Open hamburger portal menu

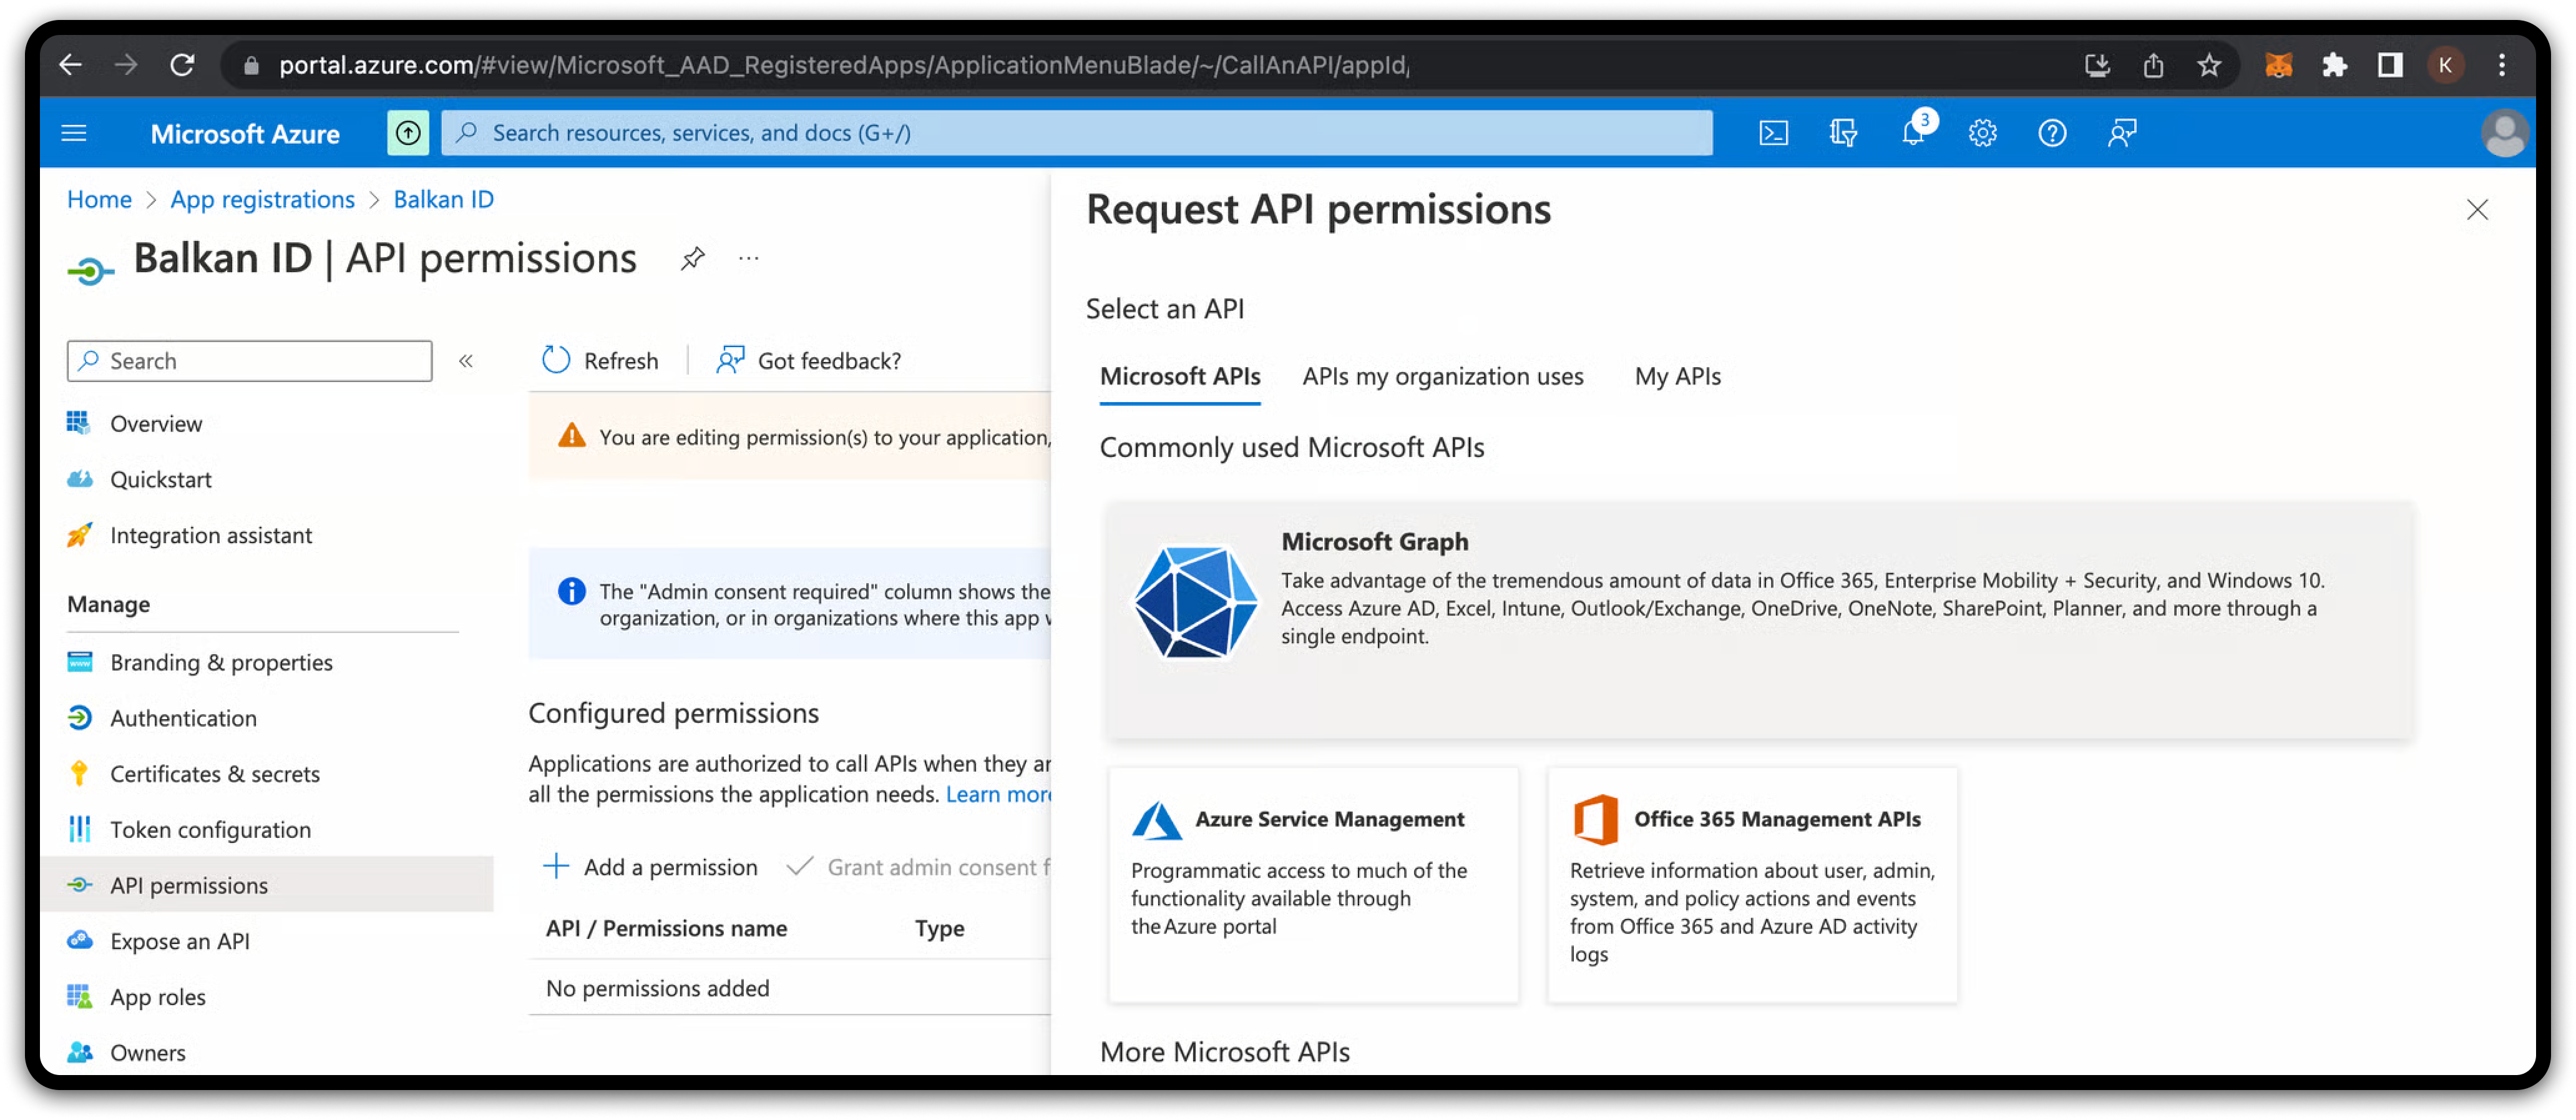click(74, 133)
